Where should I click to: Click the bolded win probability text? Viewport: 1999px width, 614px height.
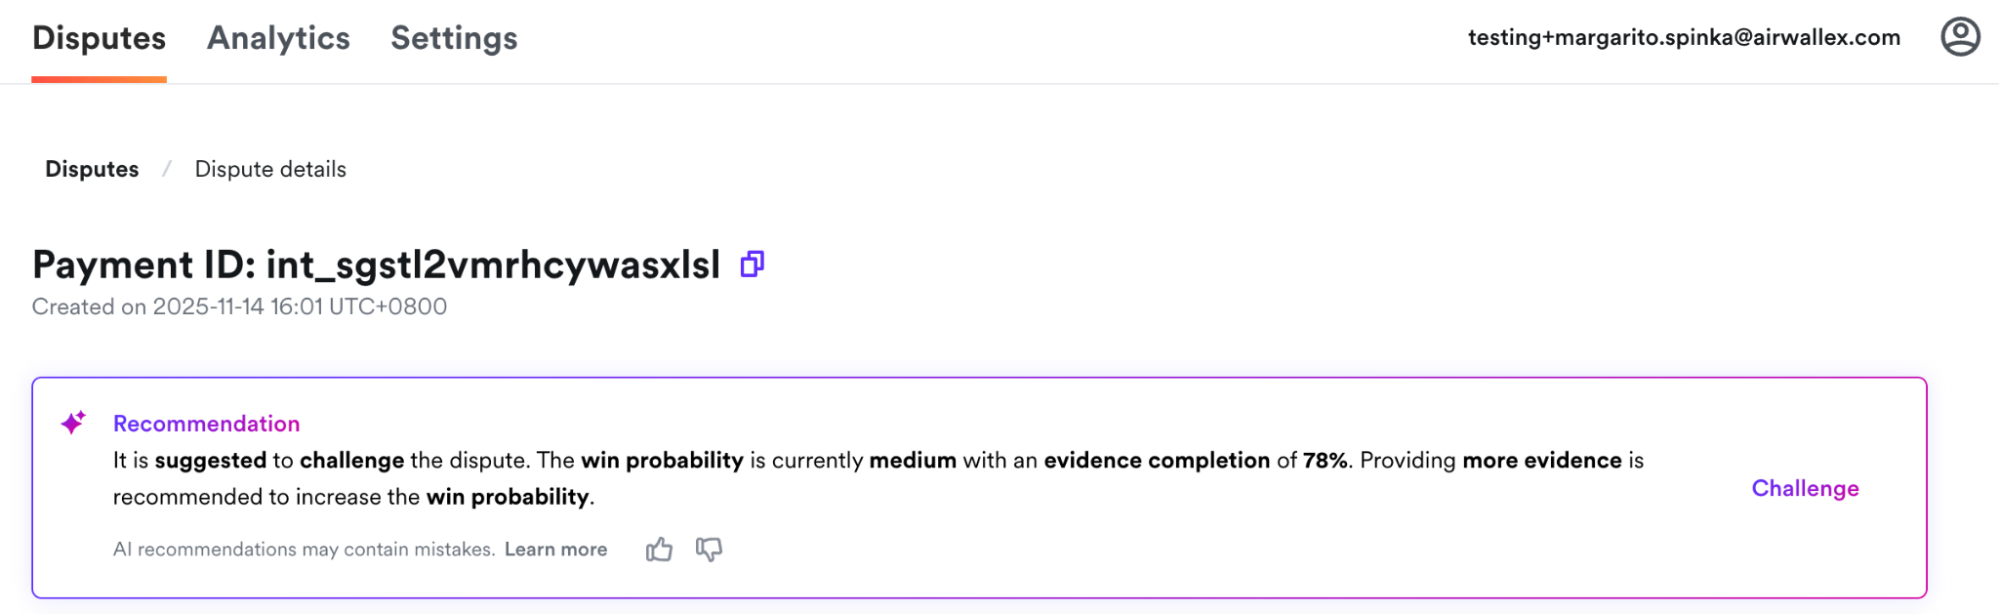665,460
